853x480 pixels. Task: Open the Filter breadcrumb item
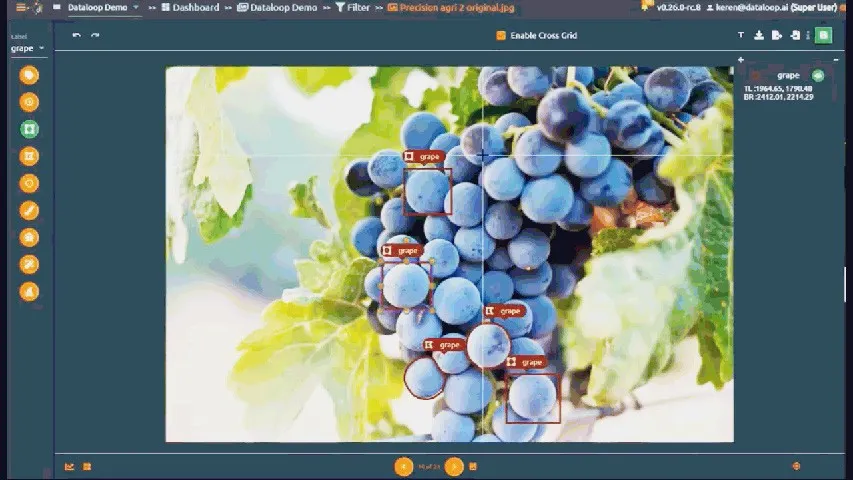pyautogui.click(x=353, y=8)
